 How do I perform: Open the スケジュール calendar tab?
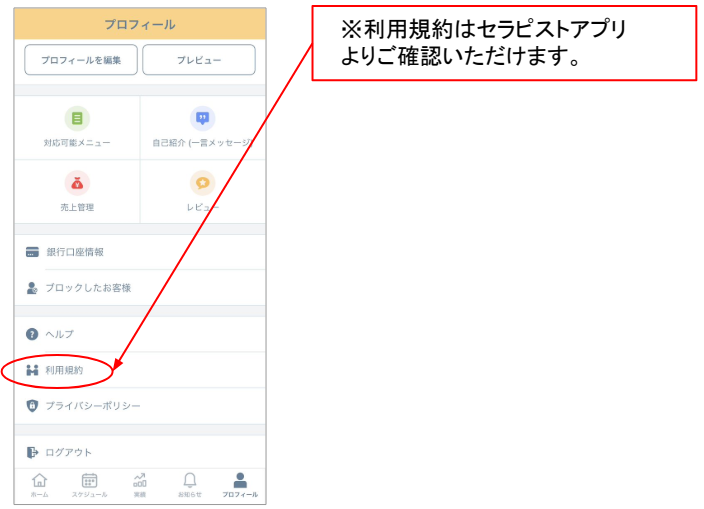(89, 485)
